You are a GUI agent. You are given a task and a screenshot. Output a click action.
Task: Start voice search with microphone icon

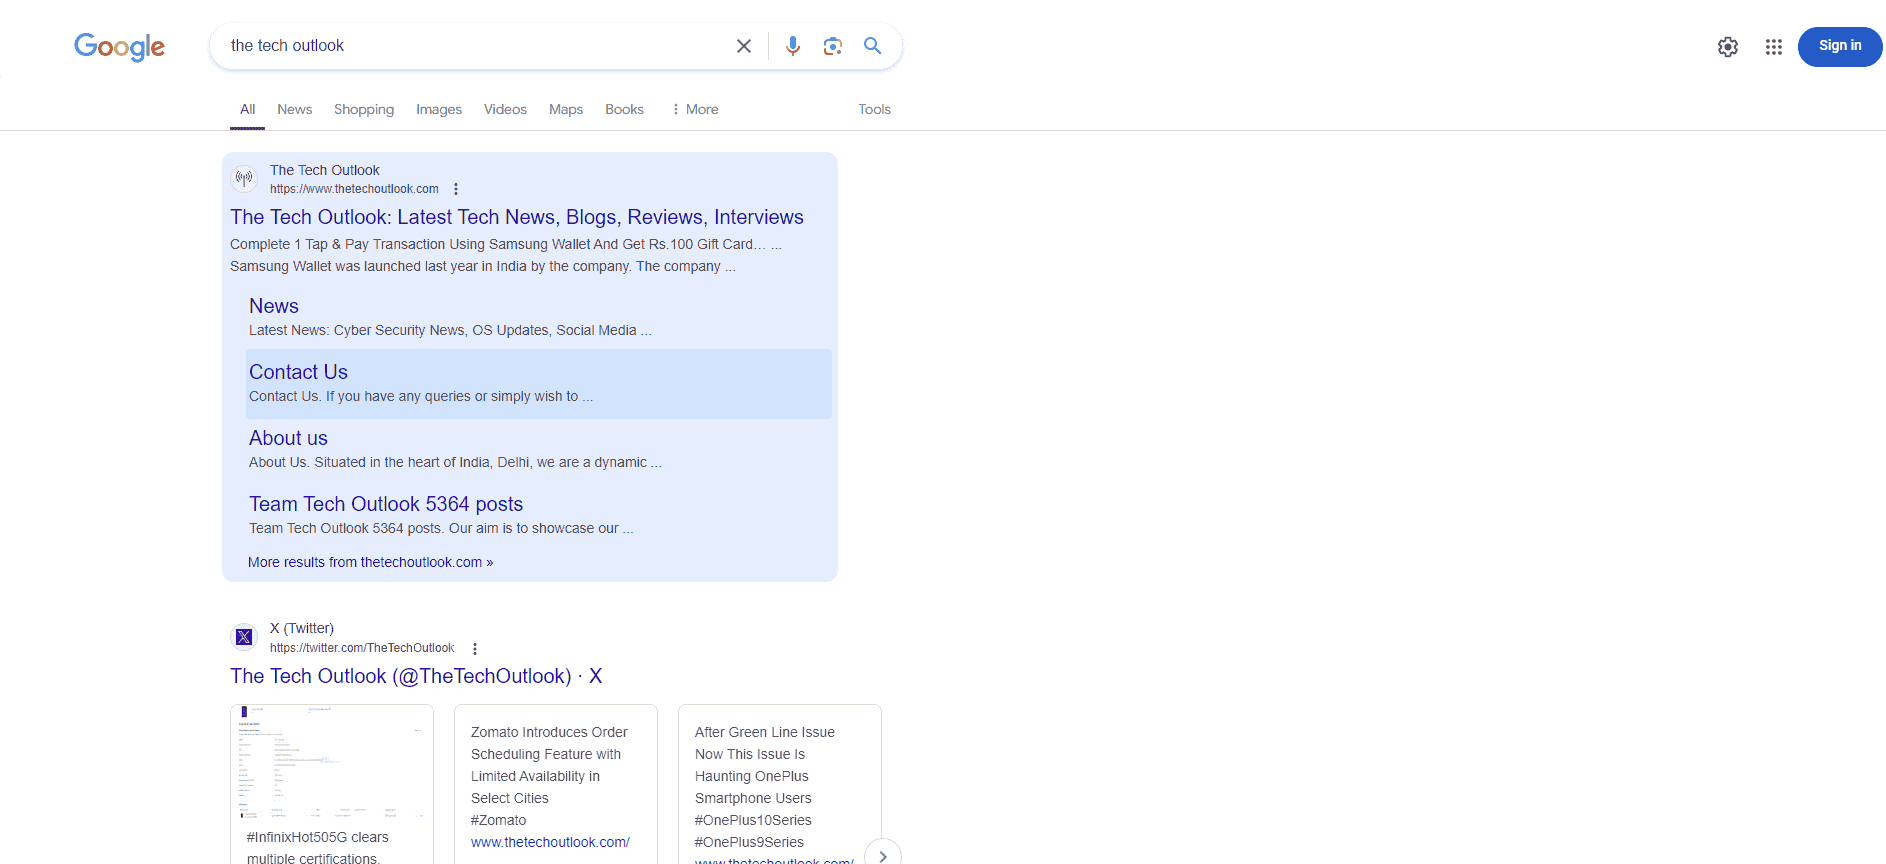point(792,46)
